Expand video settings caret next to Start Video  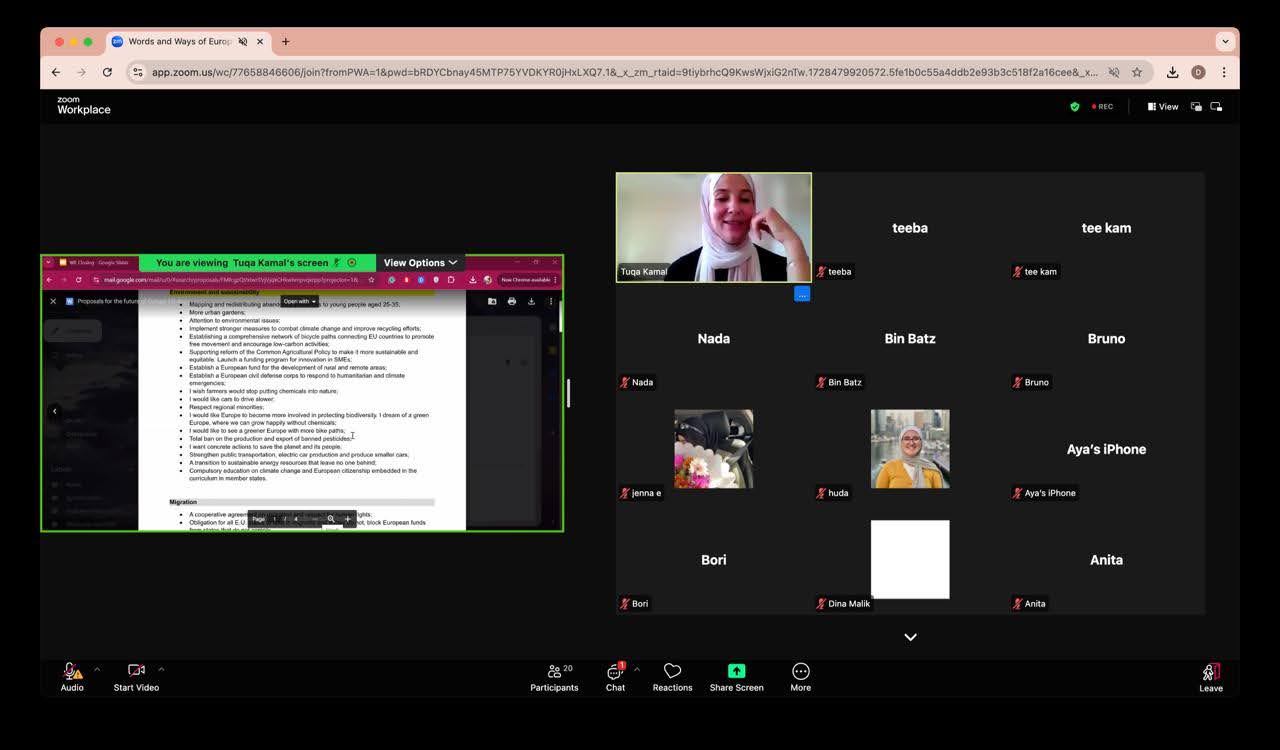click(161, 670)
